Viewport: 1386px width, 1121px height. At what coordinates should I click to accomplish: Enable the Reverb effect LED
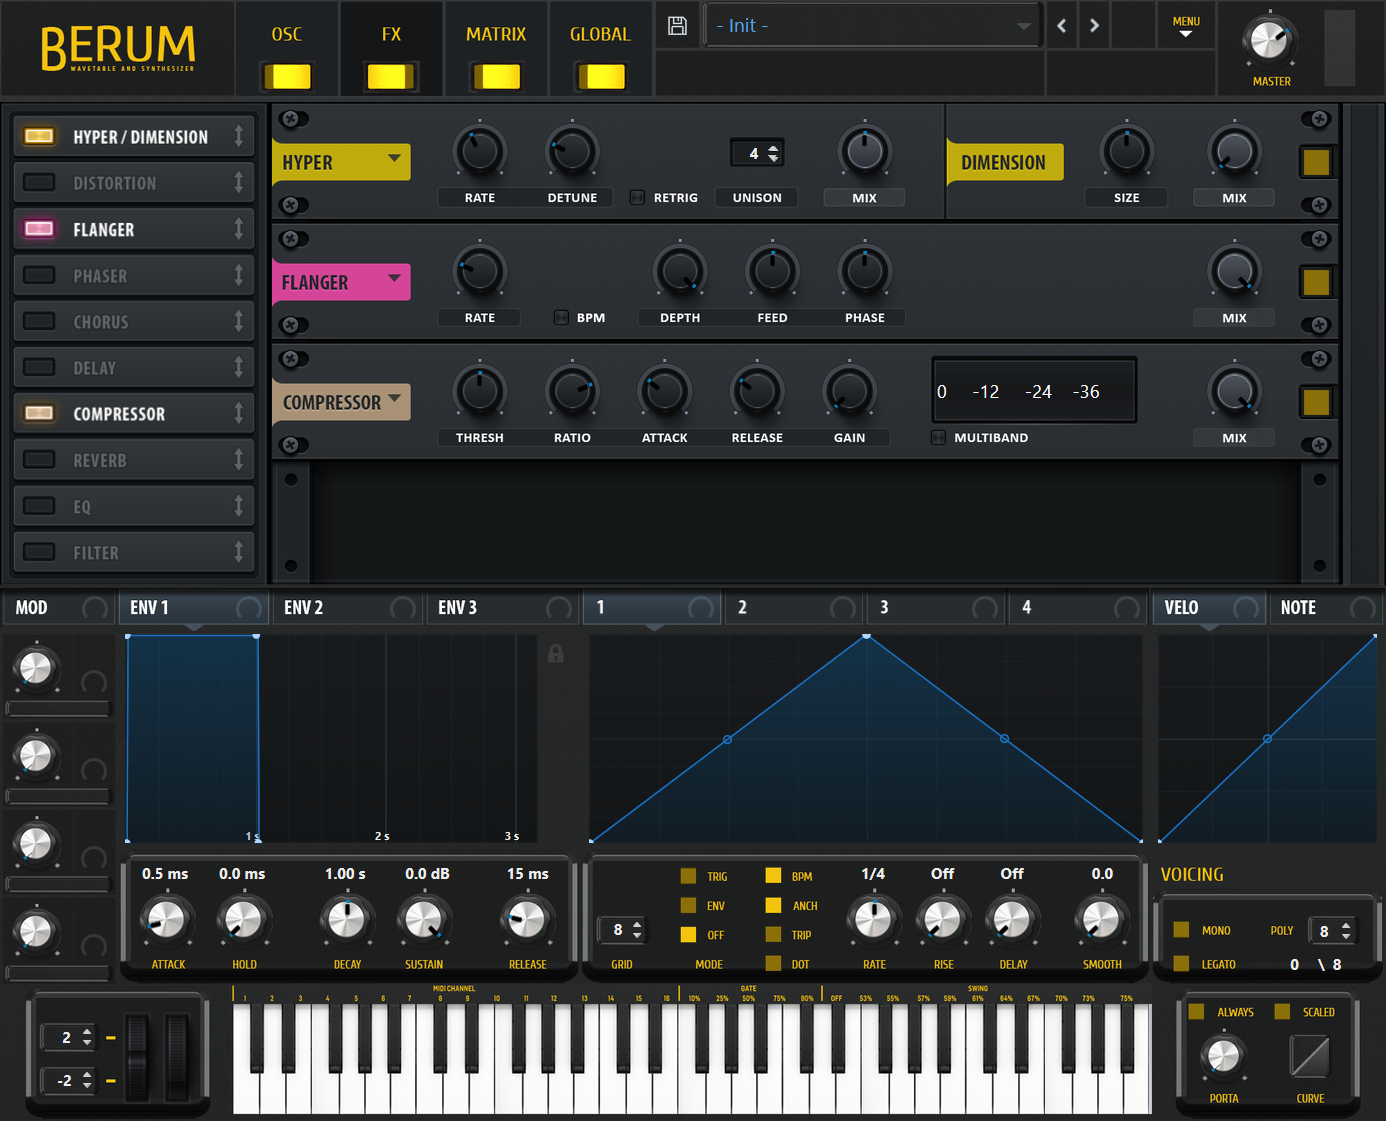coord(39,460)
